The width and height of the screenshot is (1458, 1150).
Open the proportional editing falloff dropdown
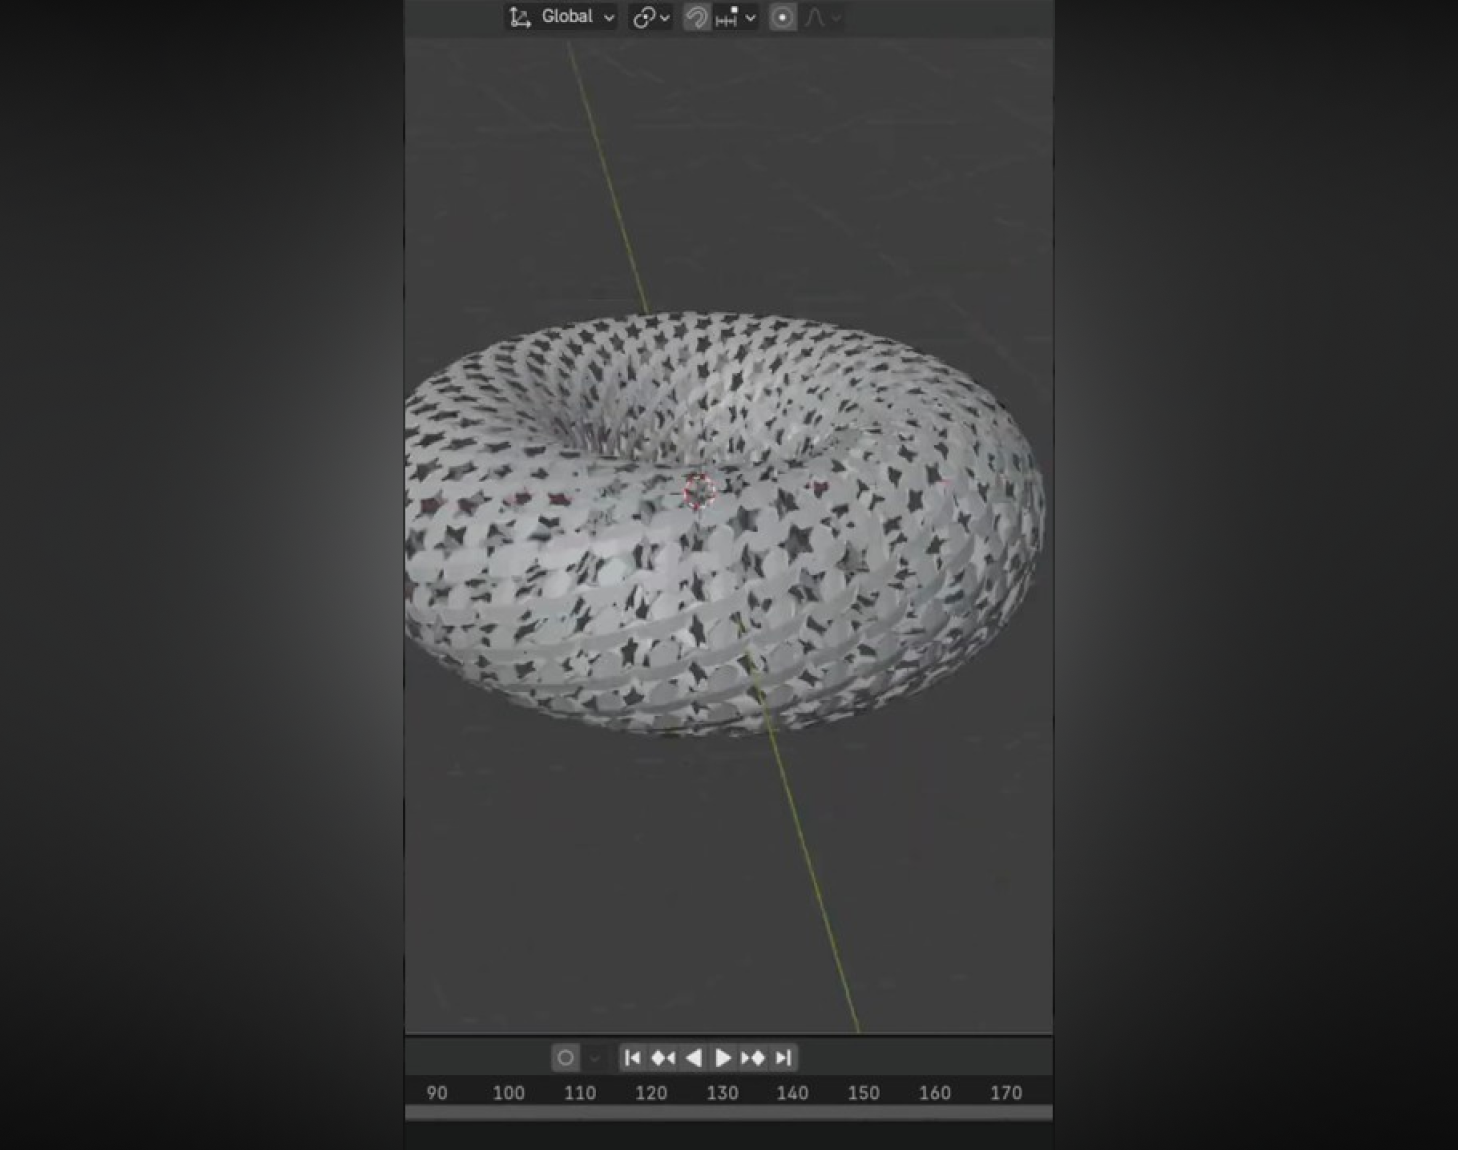[x=823, y=17]
